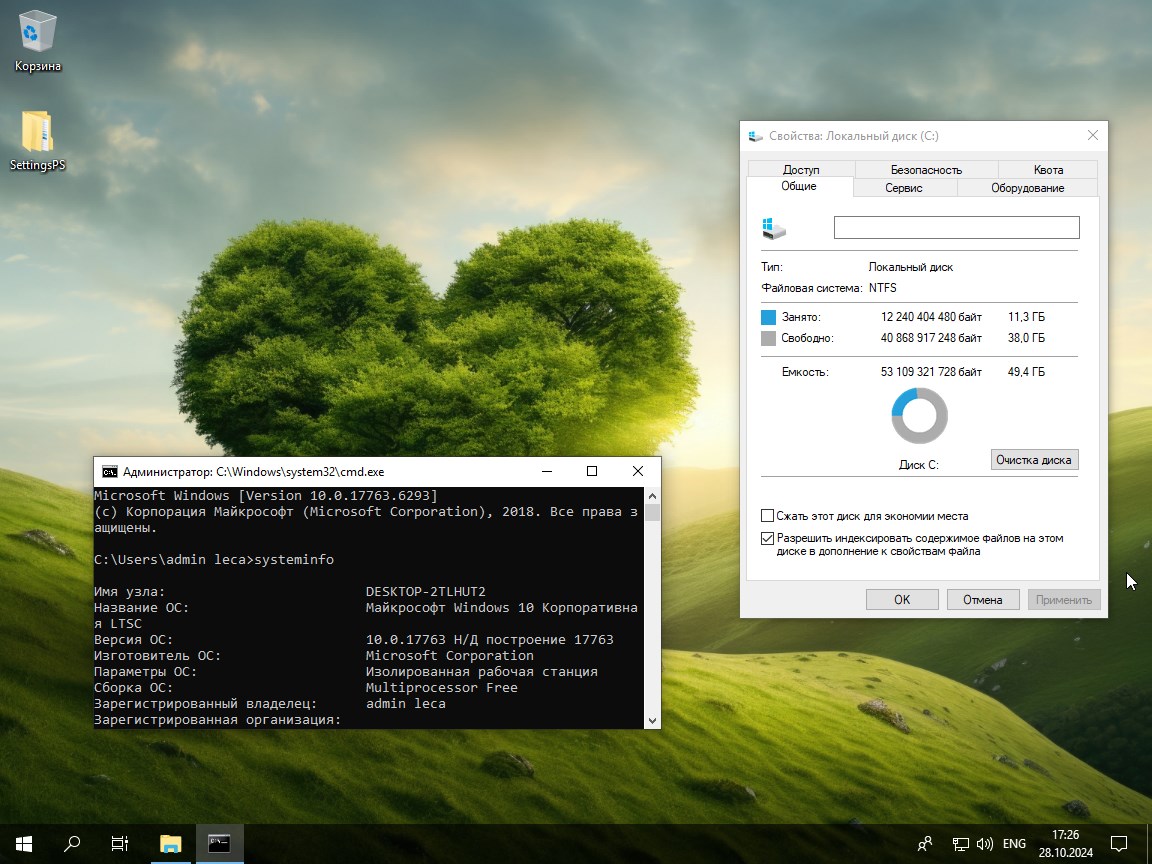Click the 38,0 ГБ free space text
This screenshot has width=1152, height=864.
1026,338
